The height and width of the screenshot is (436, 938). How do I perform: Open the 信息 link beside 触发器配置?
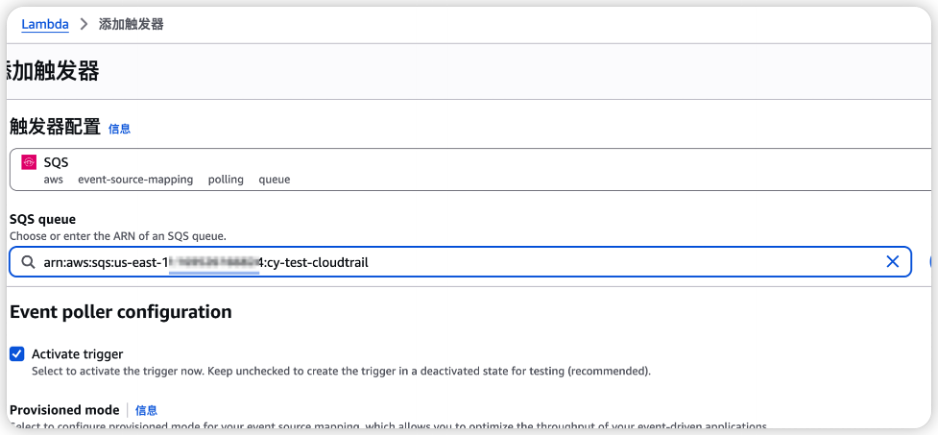click(x=120, y=129)
